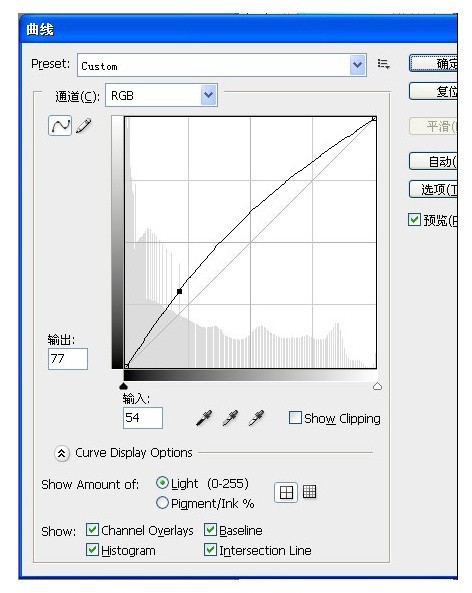Image resolution: width=472 pixels, height=593 pixels.
Task: Pick the black point eyedropper
Action: [x=204, y=418]
